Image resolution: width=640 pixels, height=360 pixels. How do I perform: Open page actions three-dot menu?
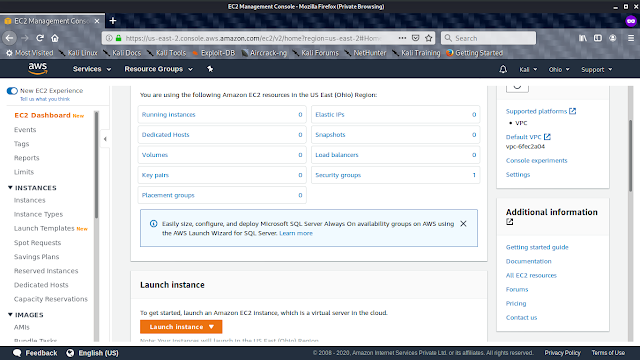click(402, 38)
